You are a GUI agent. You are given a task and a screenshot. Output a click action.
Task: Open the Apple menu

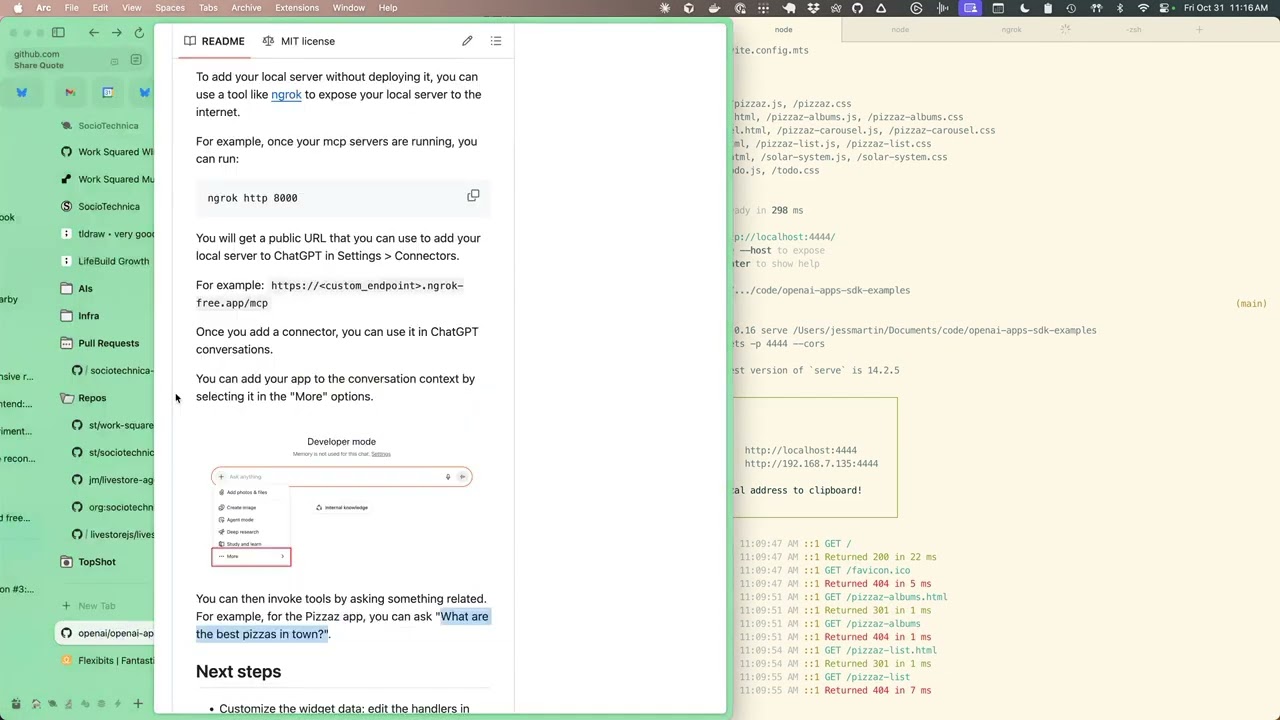pyautogui.click(x=17, y=8)
